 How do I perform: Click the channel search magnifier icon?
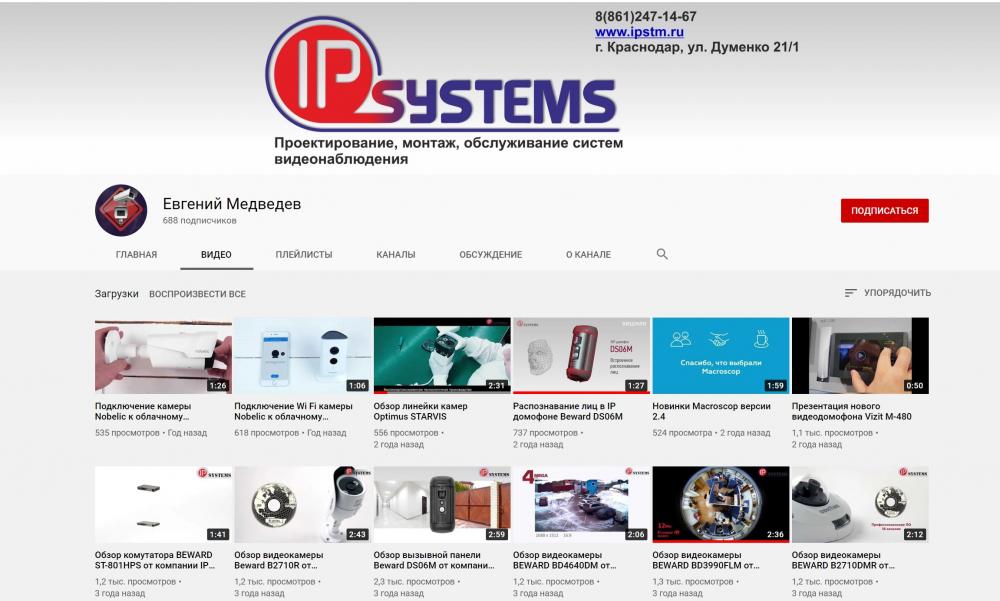click(662, 255)
